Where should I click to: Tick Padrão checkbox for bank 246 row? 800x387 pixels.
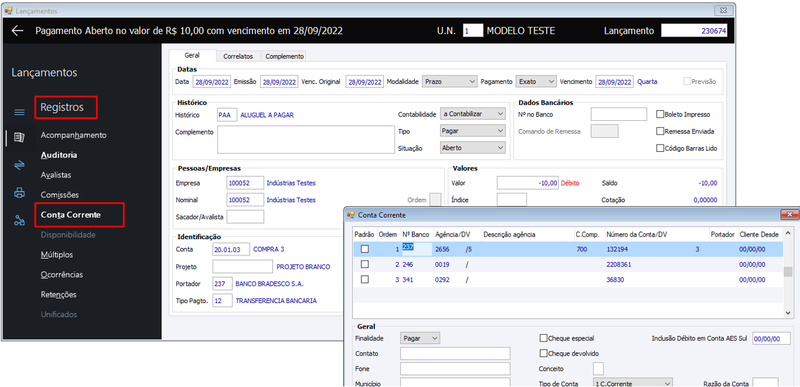(x=365, y=264)
